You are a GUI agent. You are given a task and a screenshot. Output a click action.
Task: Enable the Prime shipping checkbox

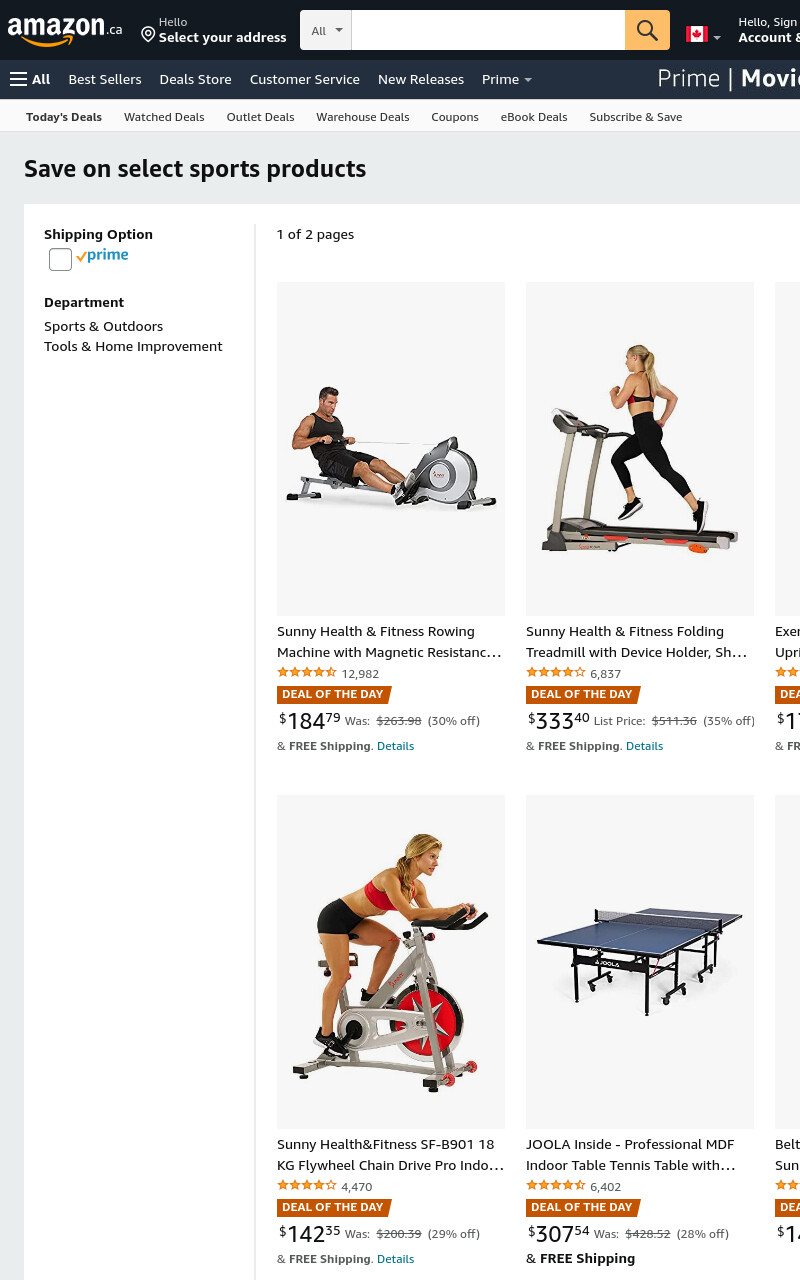60,260
